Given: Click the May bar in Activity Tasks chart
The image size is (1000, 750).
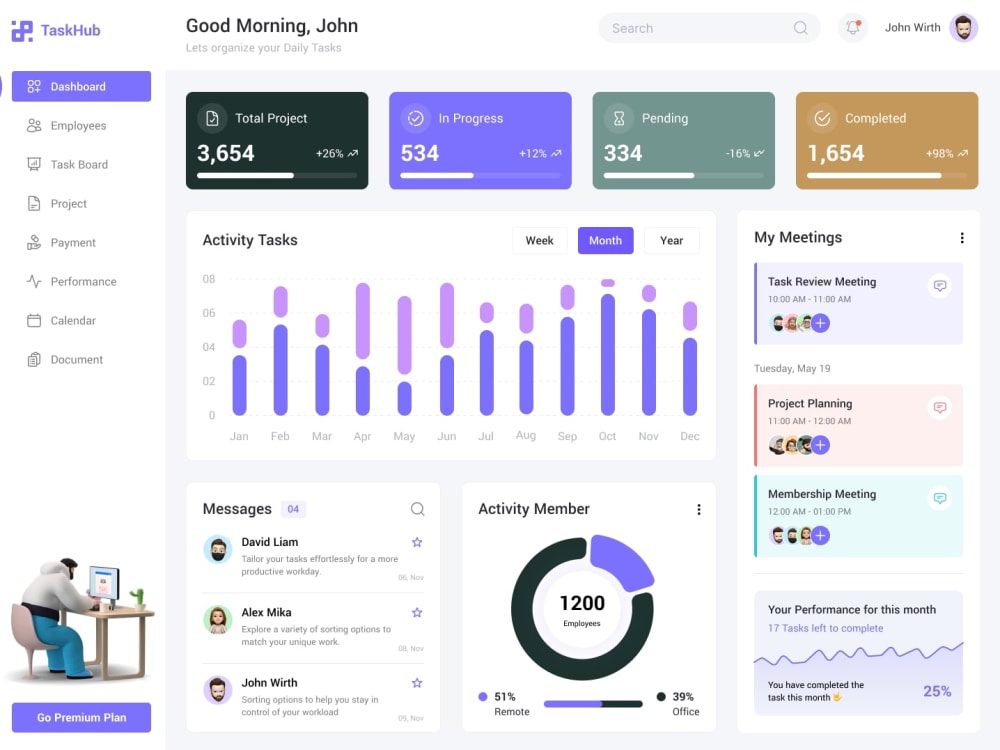Looking at the screenshot, I should point(404,356).
